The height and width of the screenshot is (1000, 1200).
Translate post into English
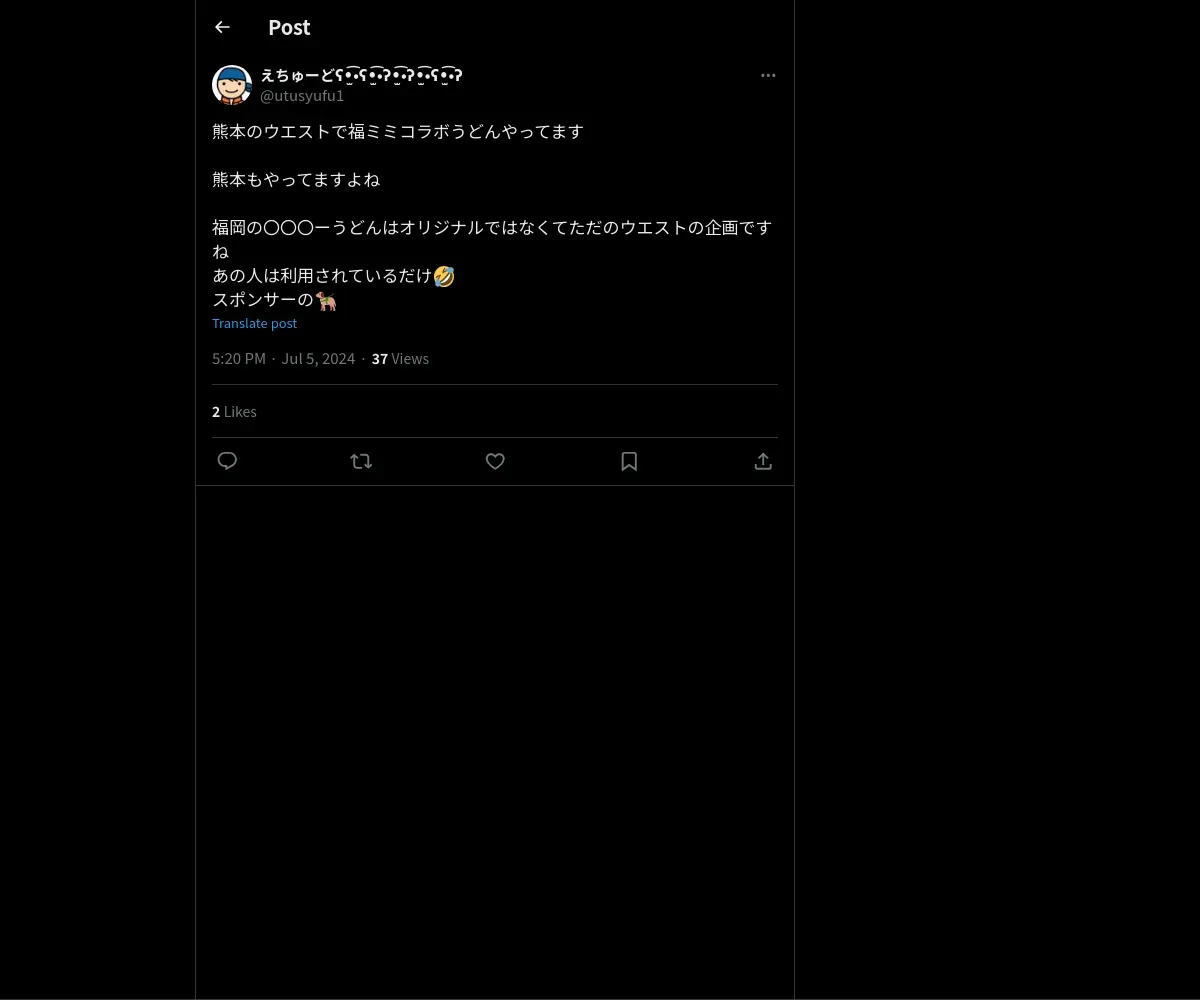click(x=254, y=323)
